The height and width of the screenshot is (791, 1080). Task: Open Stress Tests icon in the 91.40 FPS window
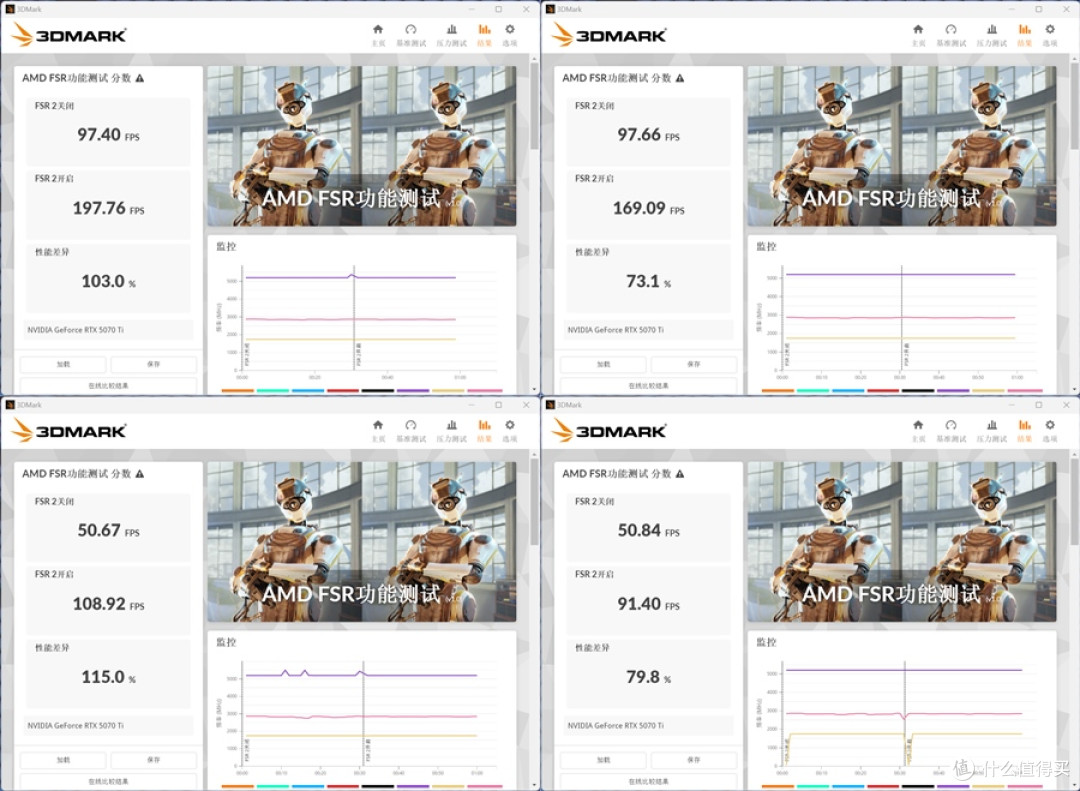[x=991, y=430]
